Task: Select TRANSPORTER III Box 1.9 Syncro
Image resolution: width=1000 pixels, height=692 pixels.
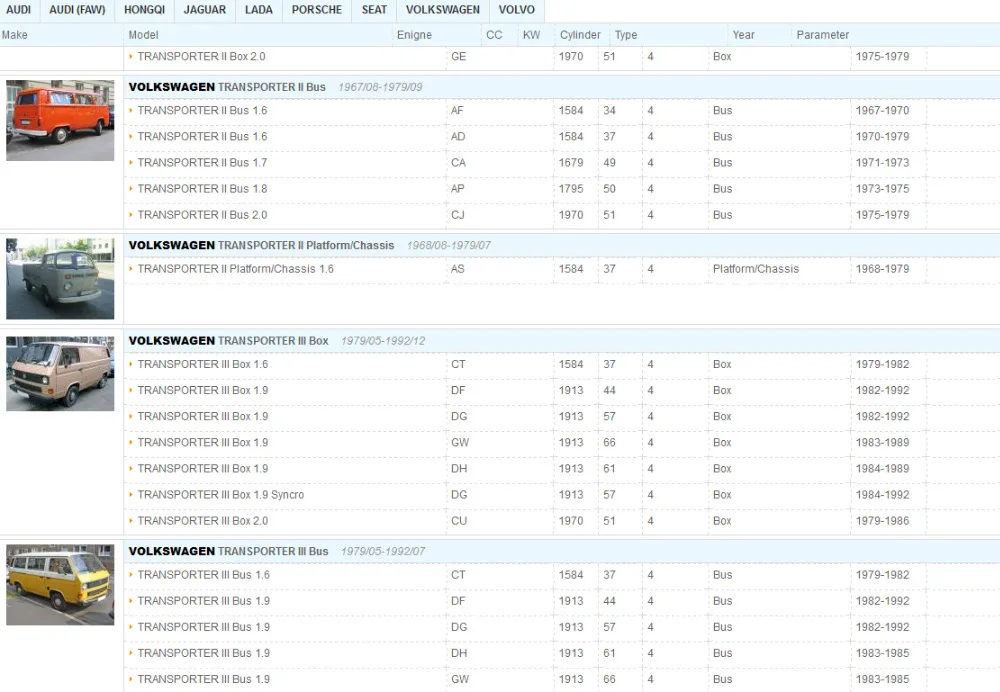Action: click(x=221, y=495)
